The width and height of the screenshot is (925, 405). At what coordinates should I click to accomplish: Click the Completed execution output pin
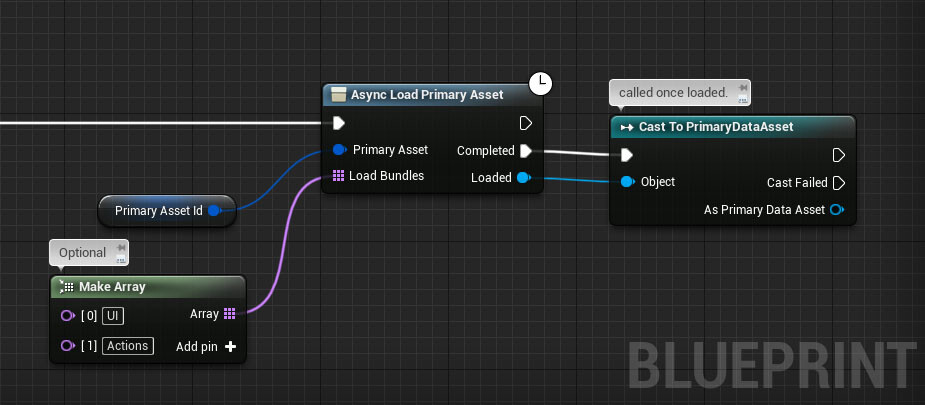pos(525,151)
